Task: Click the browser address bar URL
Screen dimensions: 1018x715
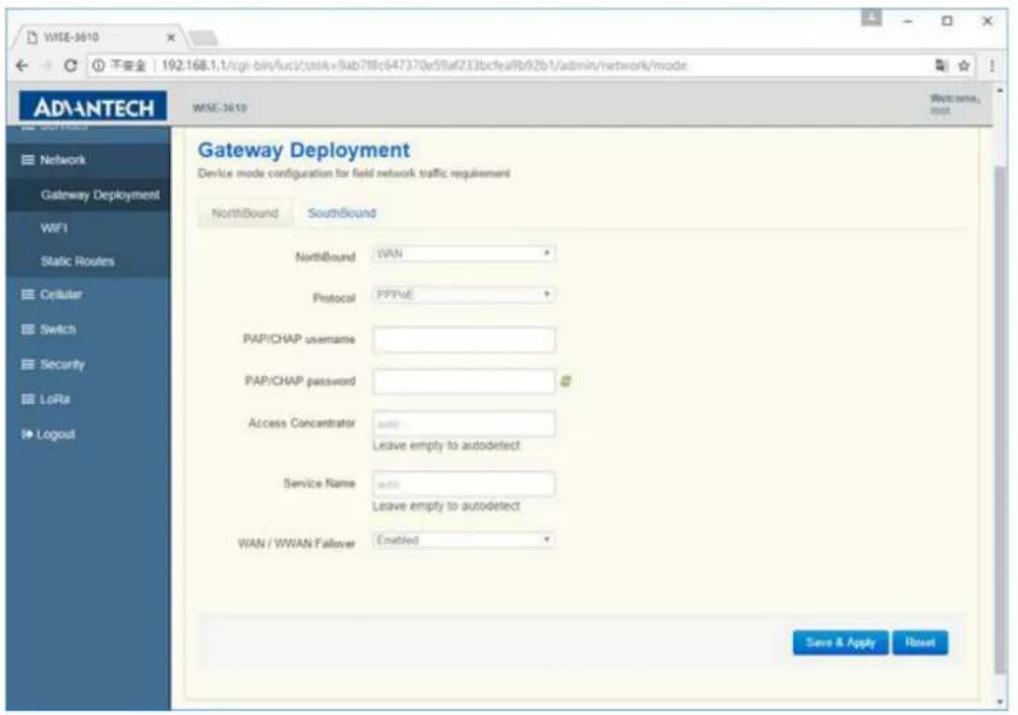Action: 423,66
